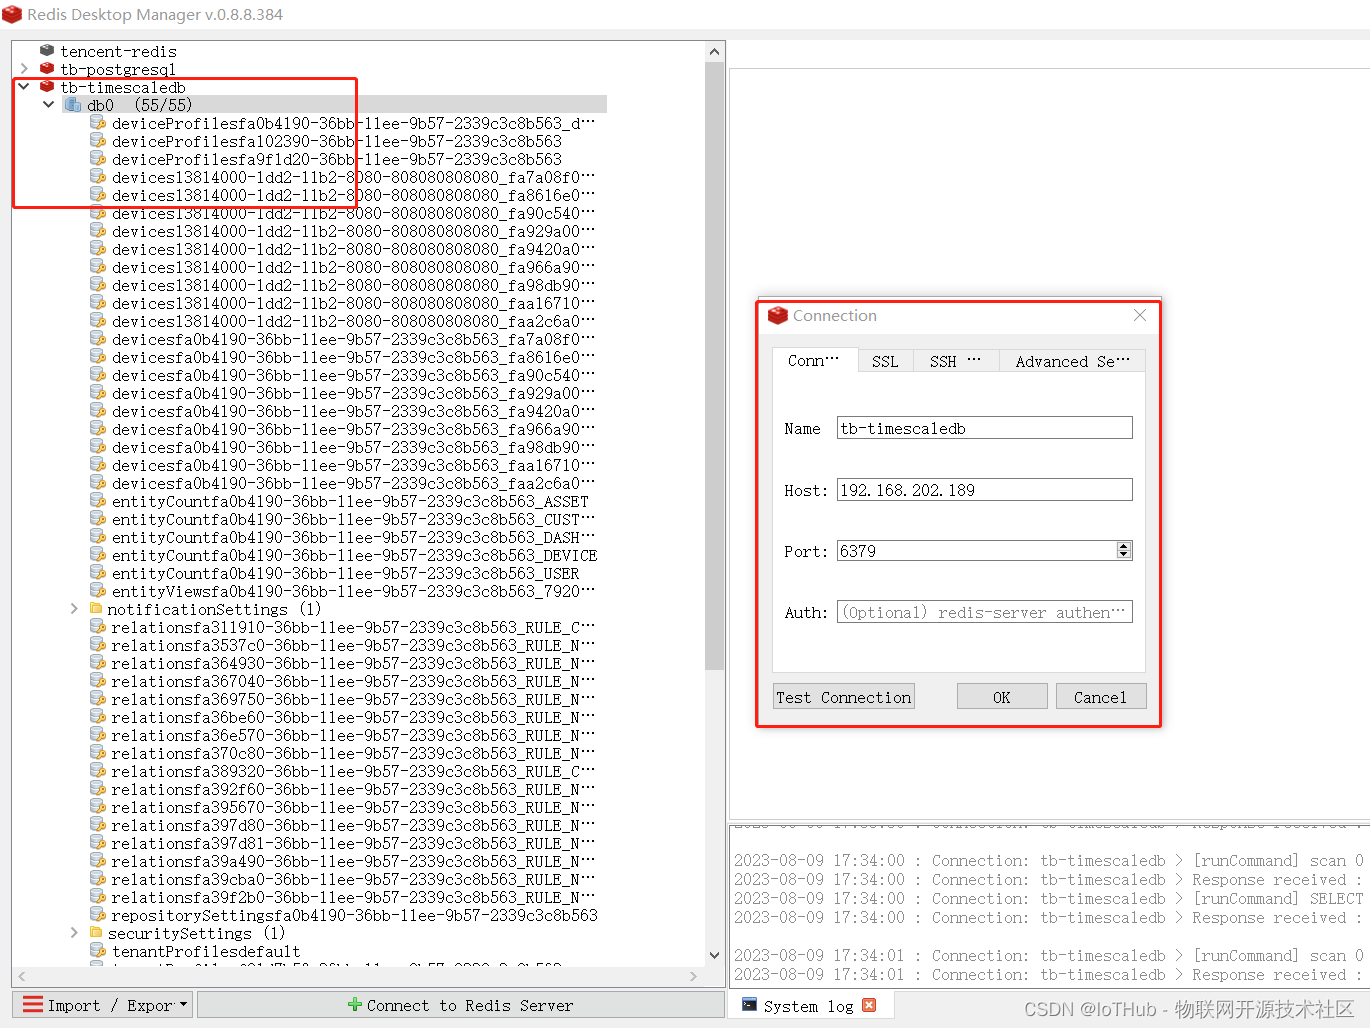The width and height of the screenshot is (1370, 1028).
Task: Click the tencent-redis server icon
Action: [47, 50]
